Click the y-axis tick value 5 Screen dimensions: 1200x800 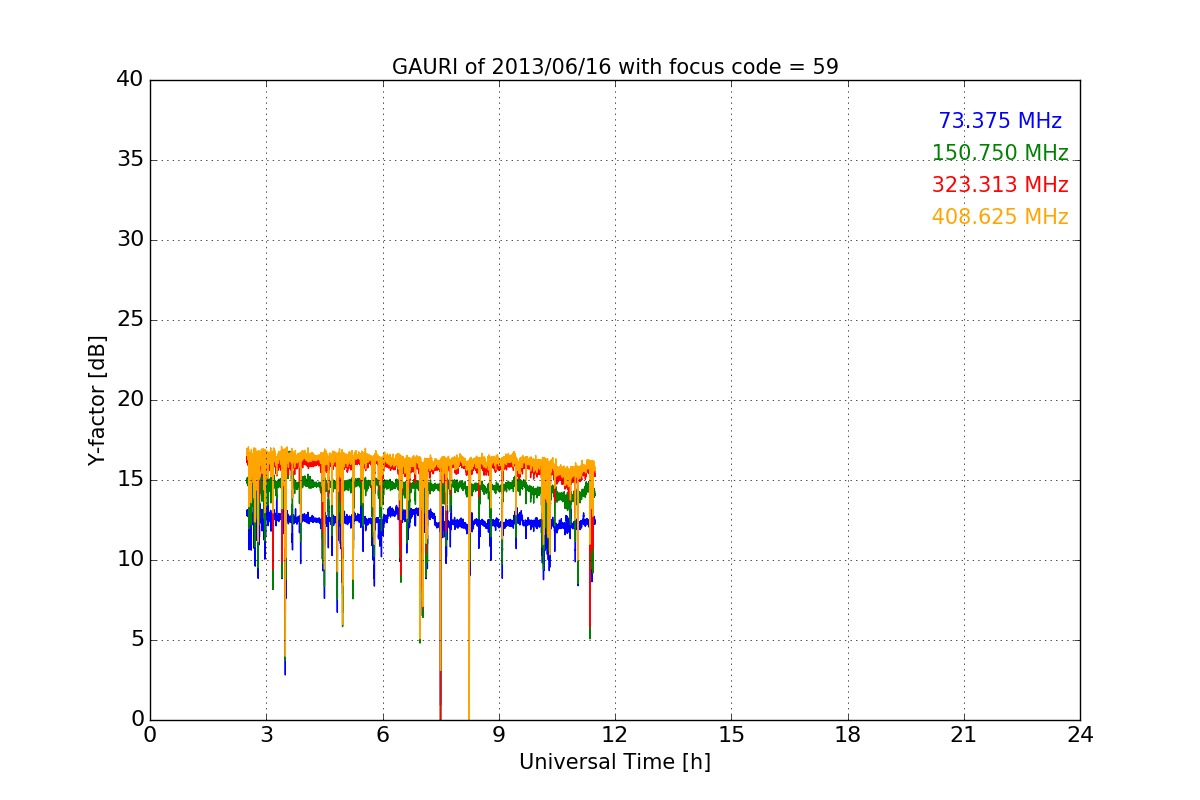click(x=137, y=640)
